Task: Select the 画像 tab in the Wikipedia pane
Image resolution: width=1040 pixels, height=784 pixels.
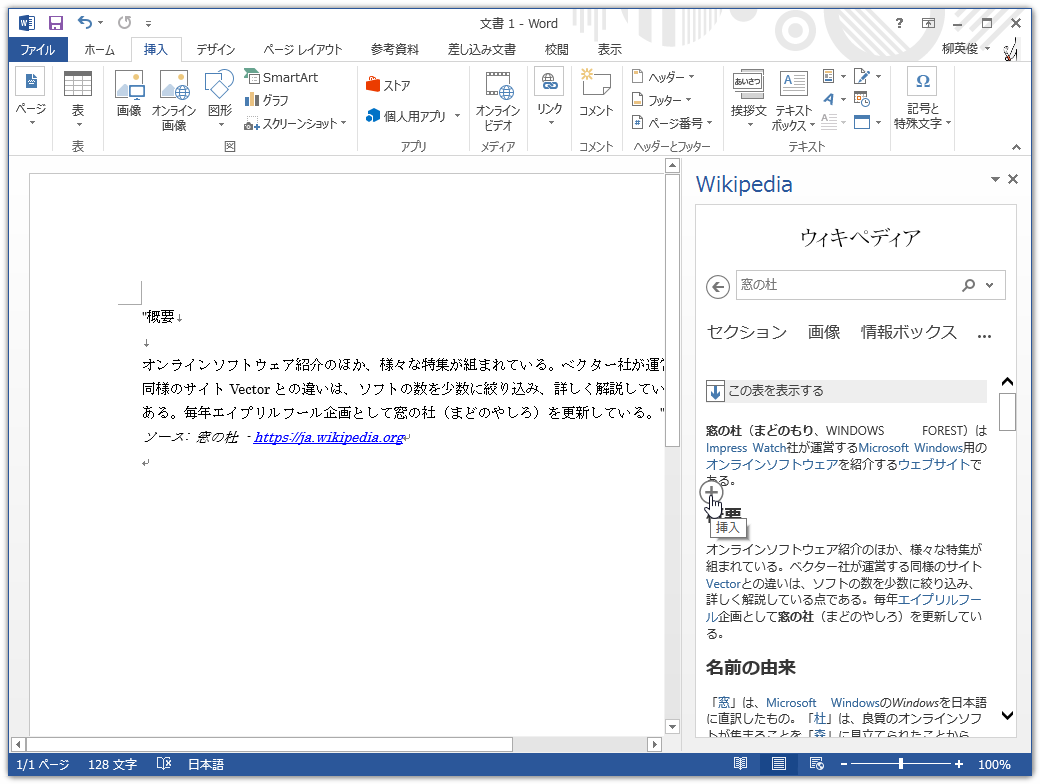Action: (824, 334)
